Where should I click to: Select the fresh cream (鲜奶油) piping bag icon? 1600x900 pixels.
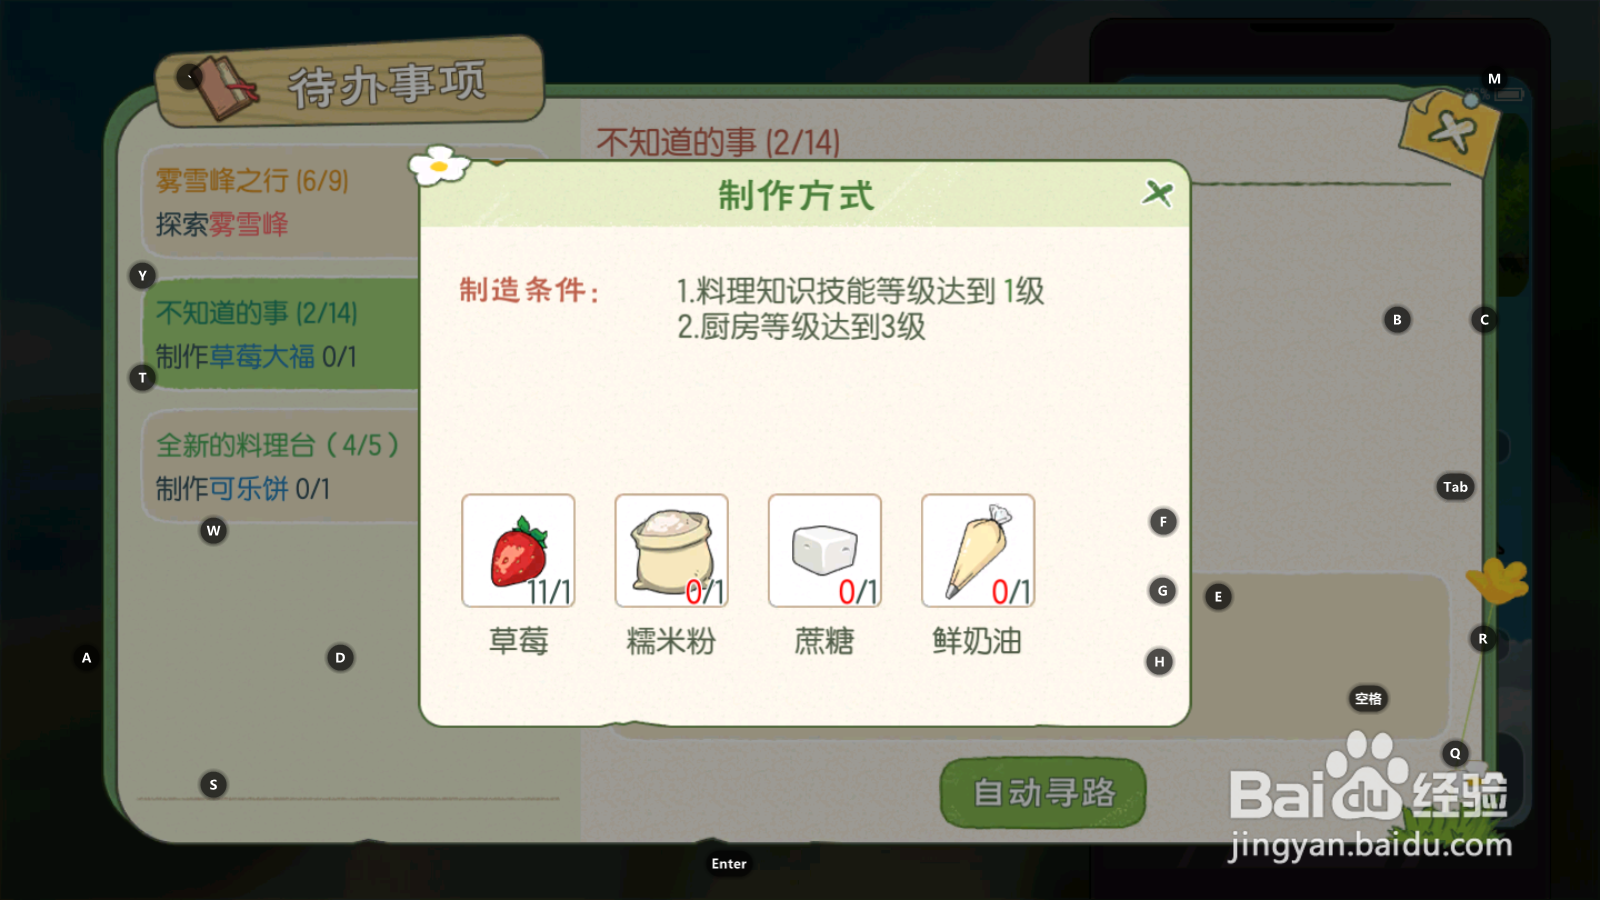pos(977,551)
